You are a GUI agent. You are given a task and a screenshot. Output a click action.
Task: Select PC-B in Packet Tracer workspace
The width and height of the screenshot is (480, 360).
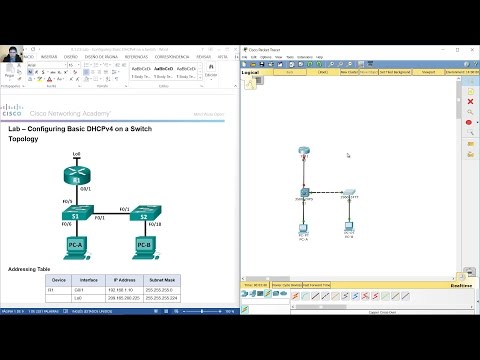(349, 227)
